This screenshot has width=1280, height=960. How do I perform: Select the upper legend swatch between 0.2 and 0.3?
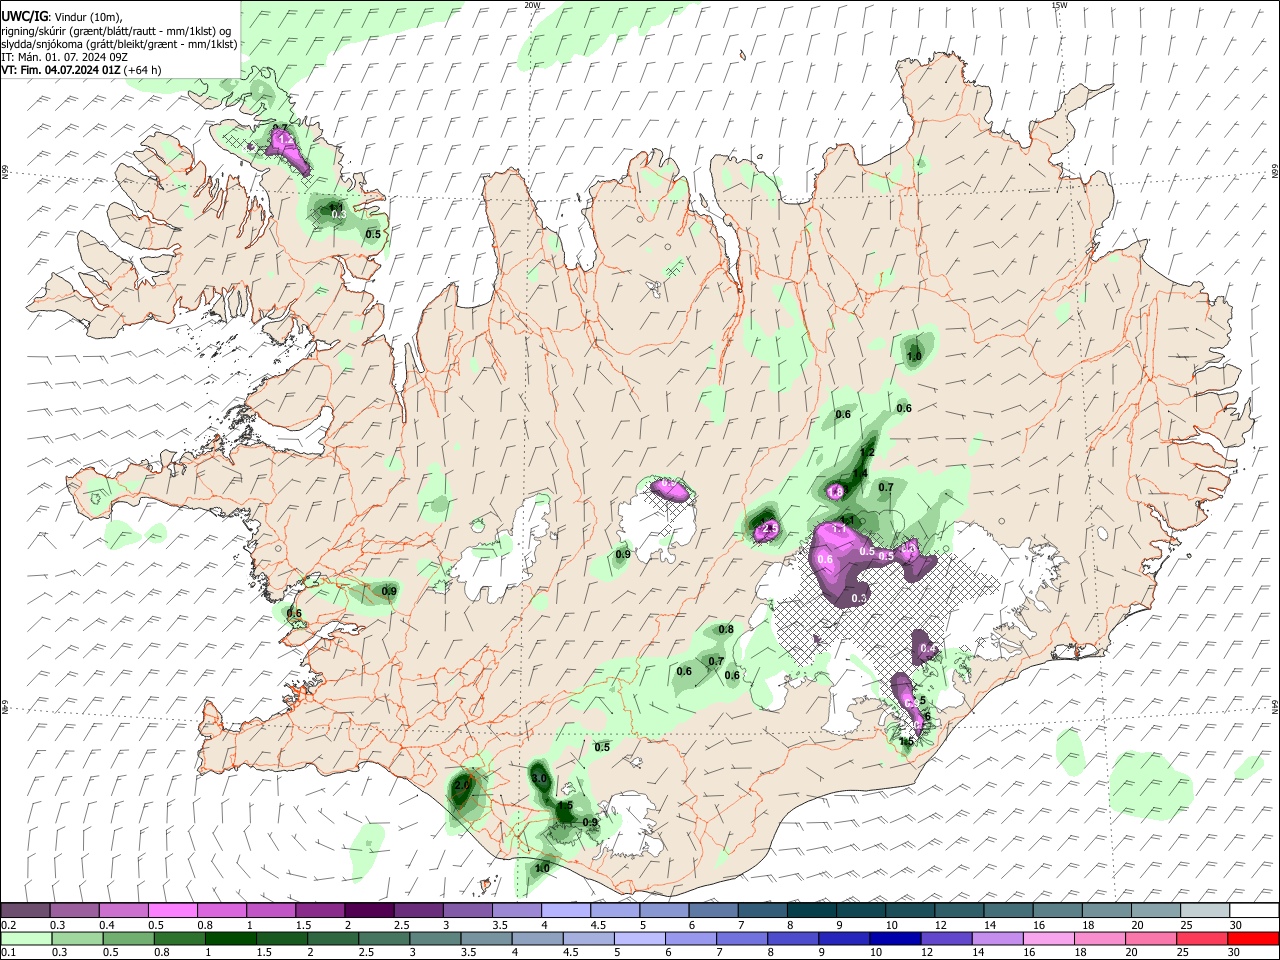[x=25, y=911]
